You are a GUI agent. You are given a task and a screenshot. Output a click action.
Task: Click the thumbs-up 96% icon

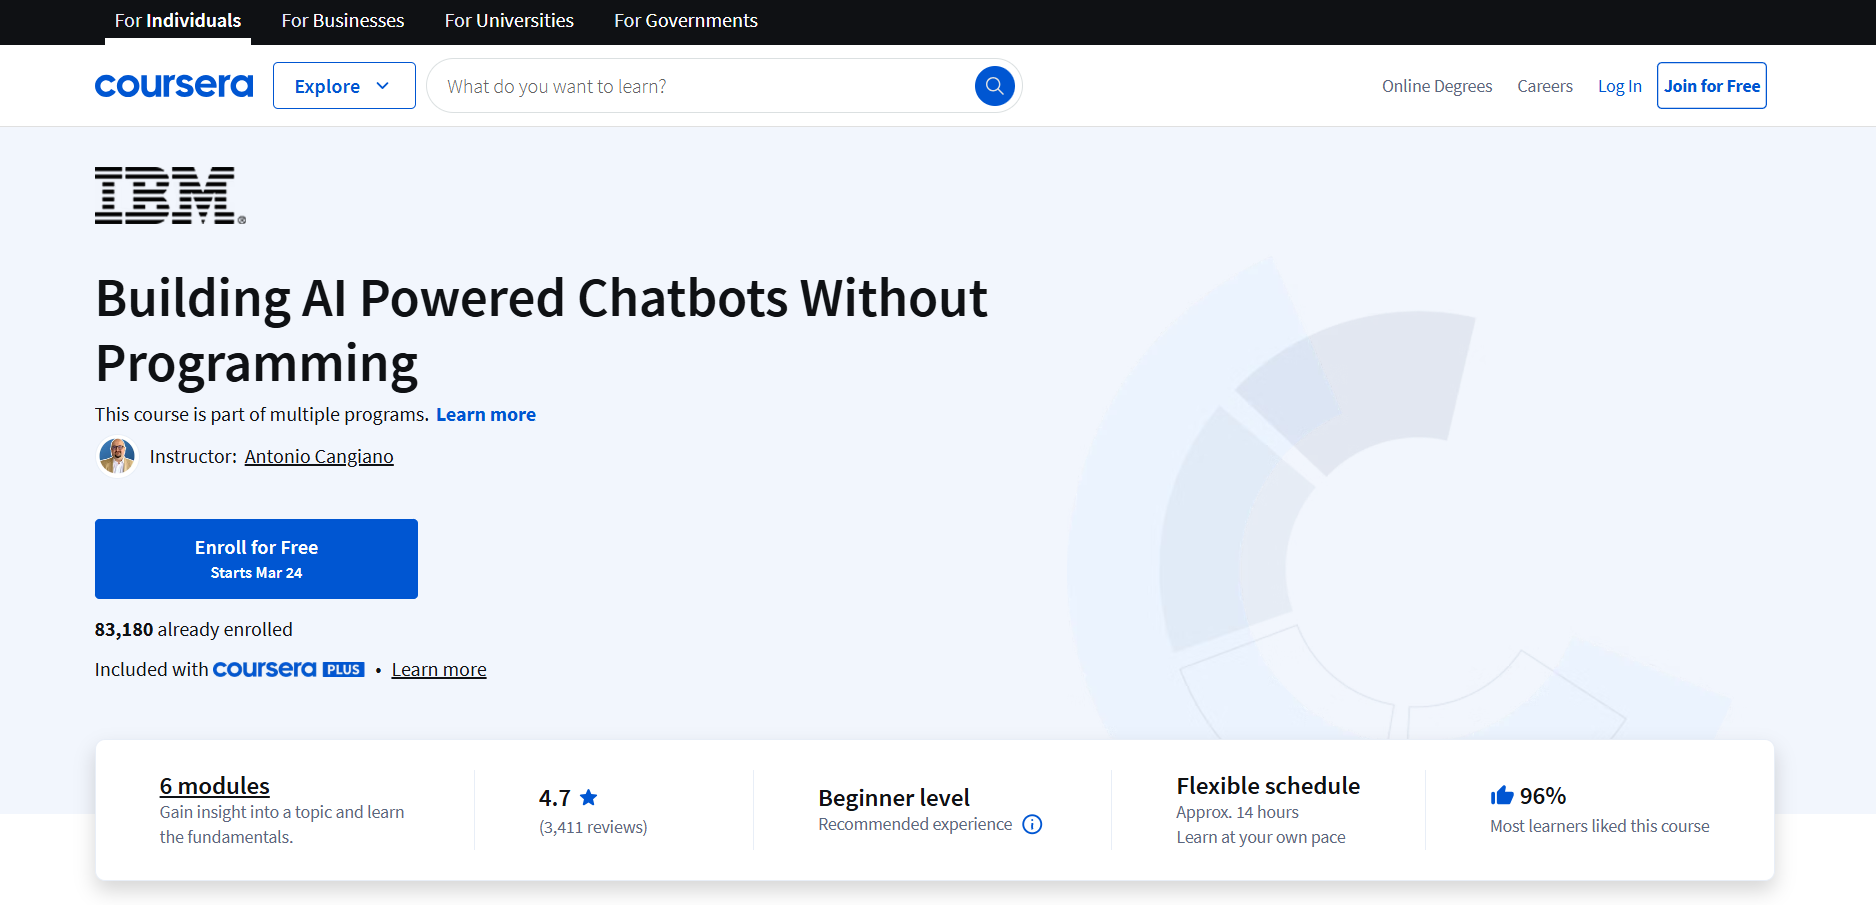[1502, 795]
